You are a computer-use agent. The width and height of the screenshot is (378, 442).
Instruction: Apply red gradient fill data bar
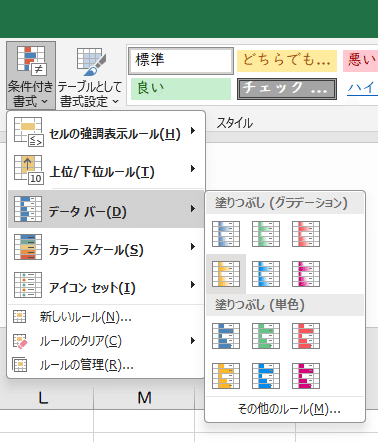pos(306,234)
